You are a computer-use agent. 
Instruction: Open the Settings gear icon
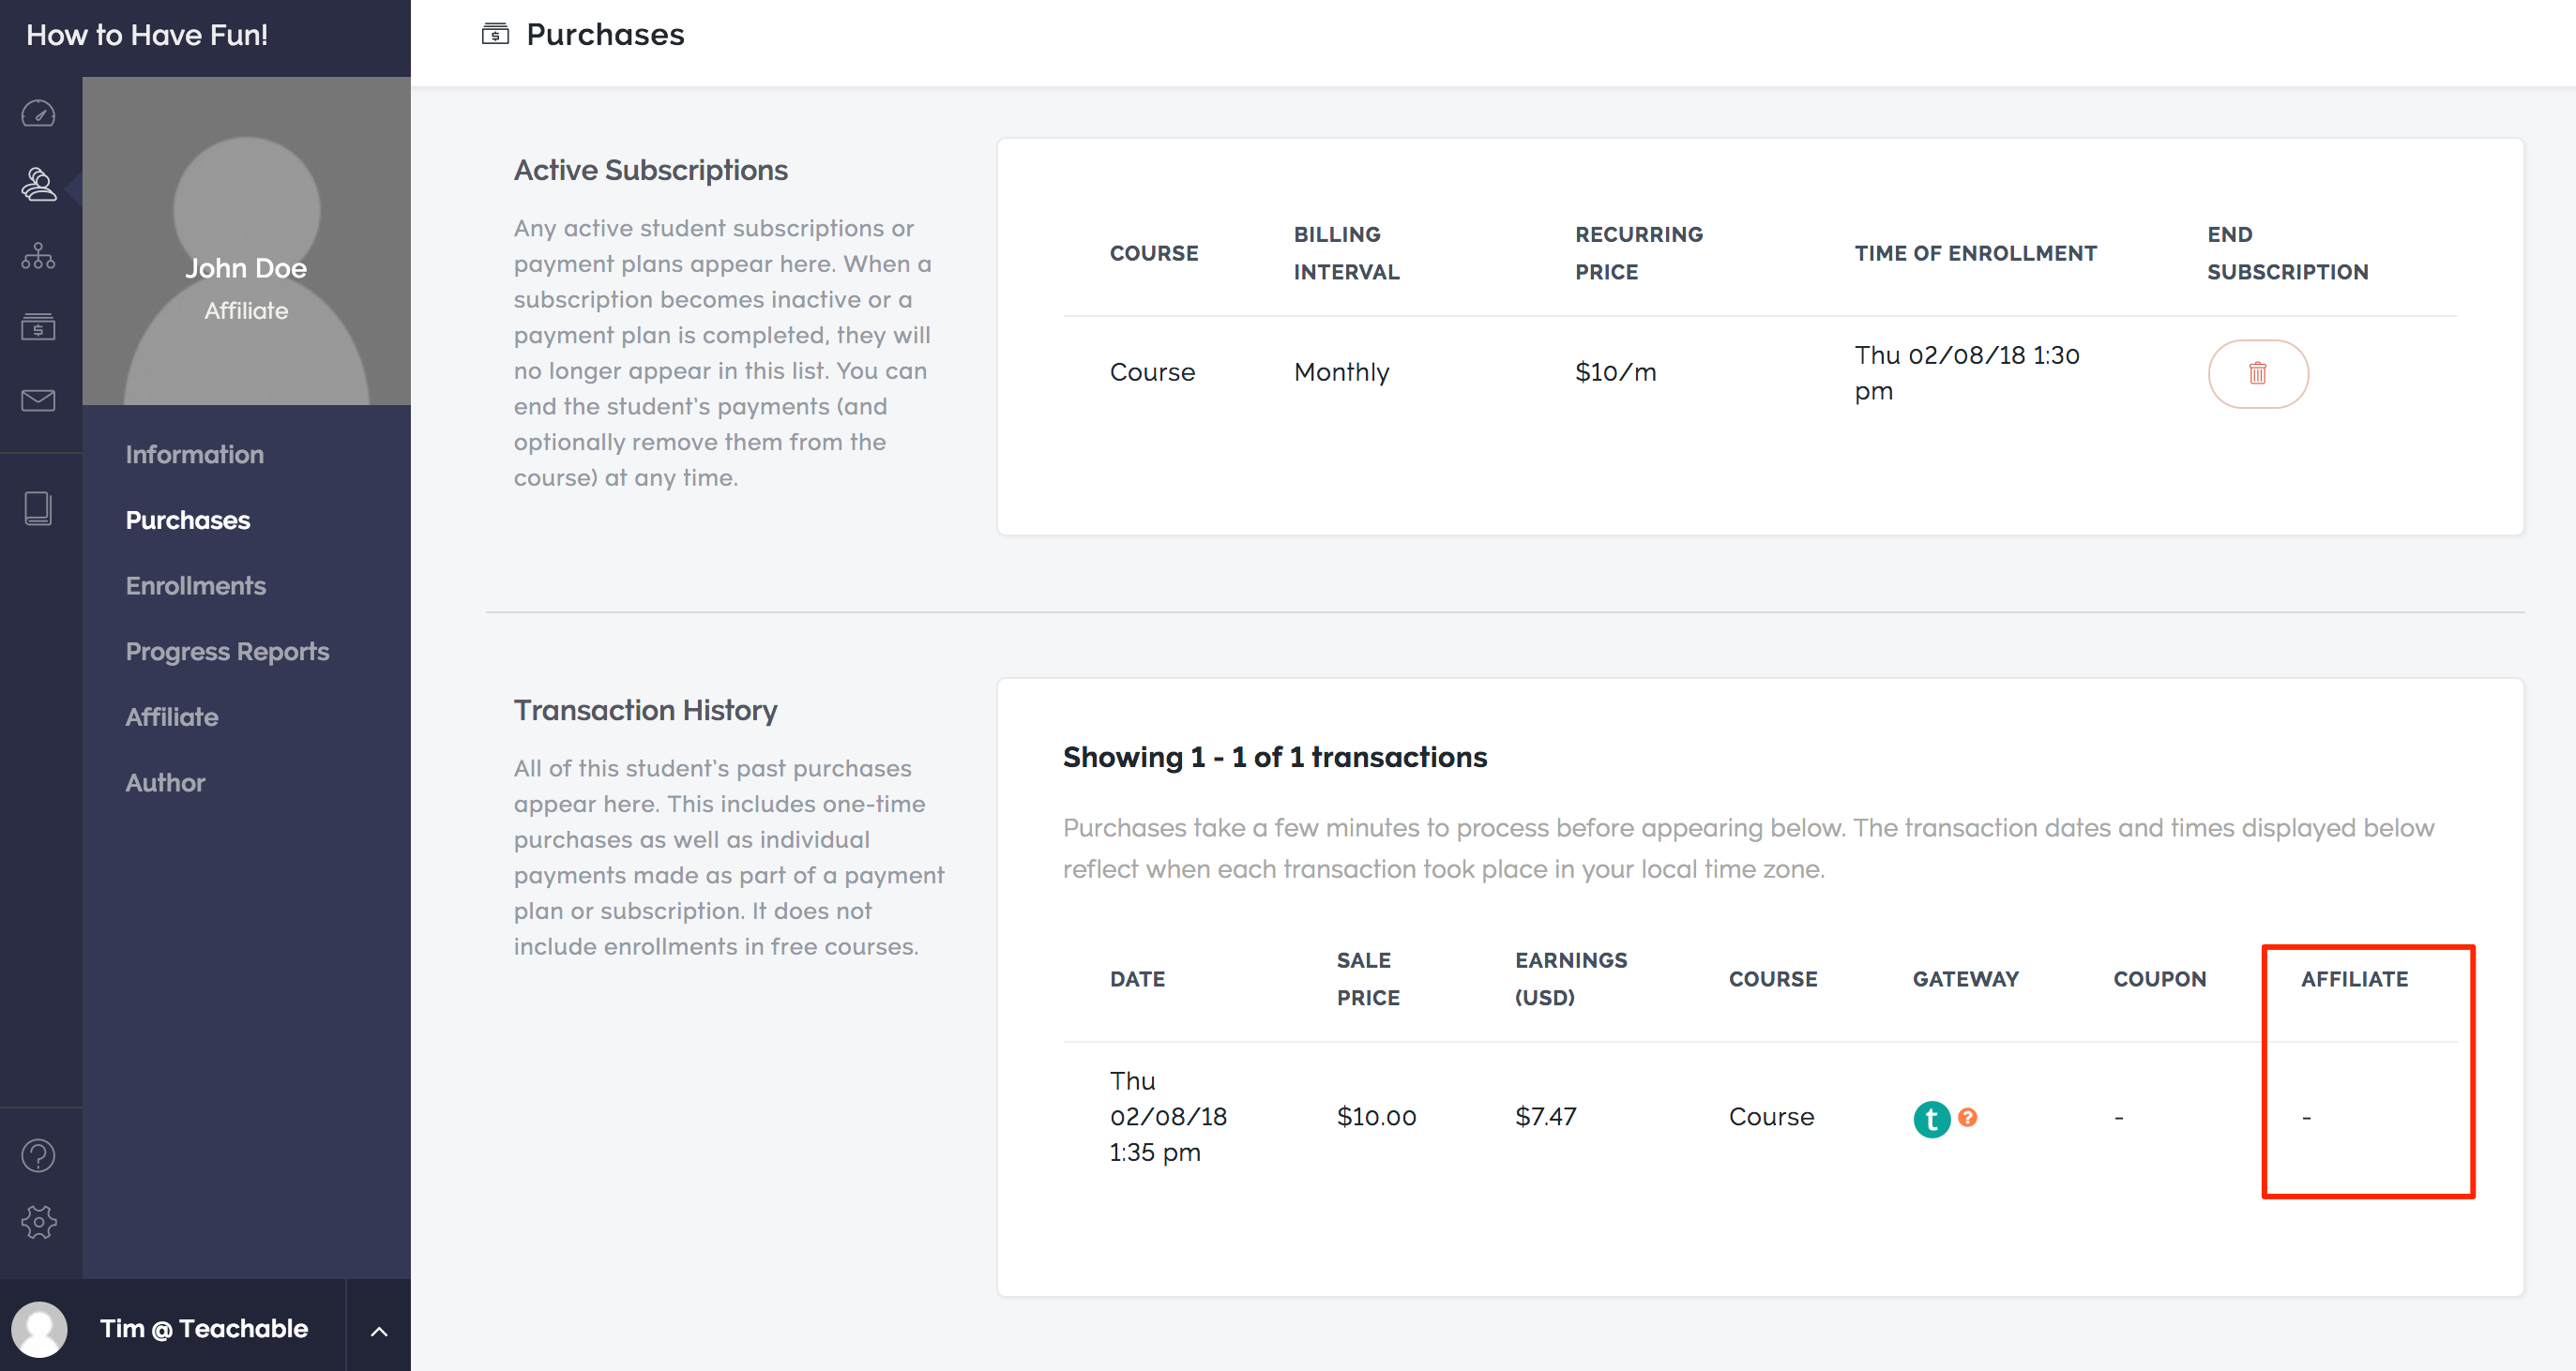[x=38, y=1222]
